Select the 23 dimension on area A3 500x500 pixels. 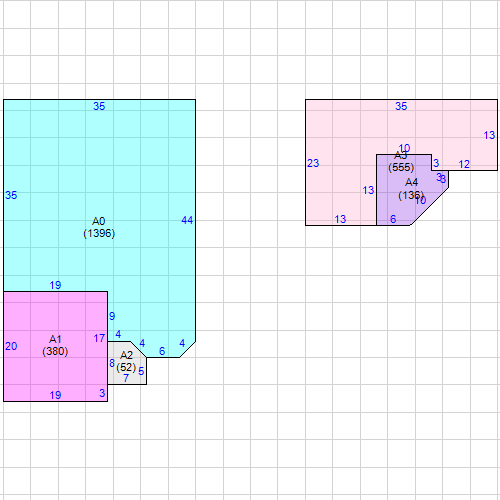pyautogui.click(x=313, y=163)
